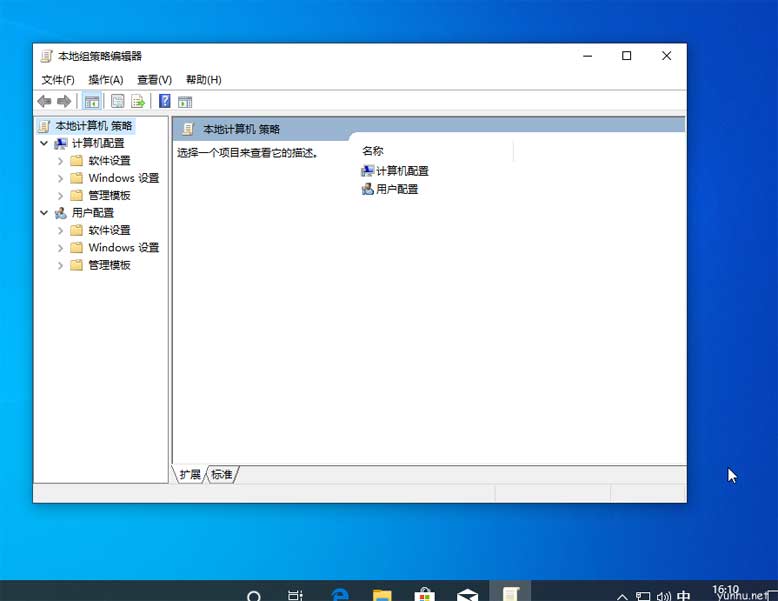Select 用户配置 in the tree
Screen dimensions: 778x601
(x=93, y=213)
